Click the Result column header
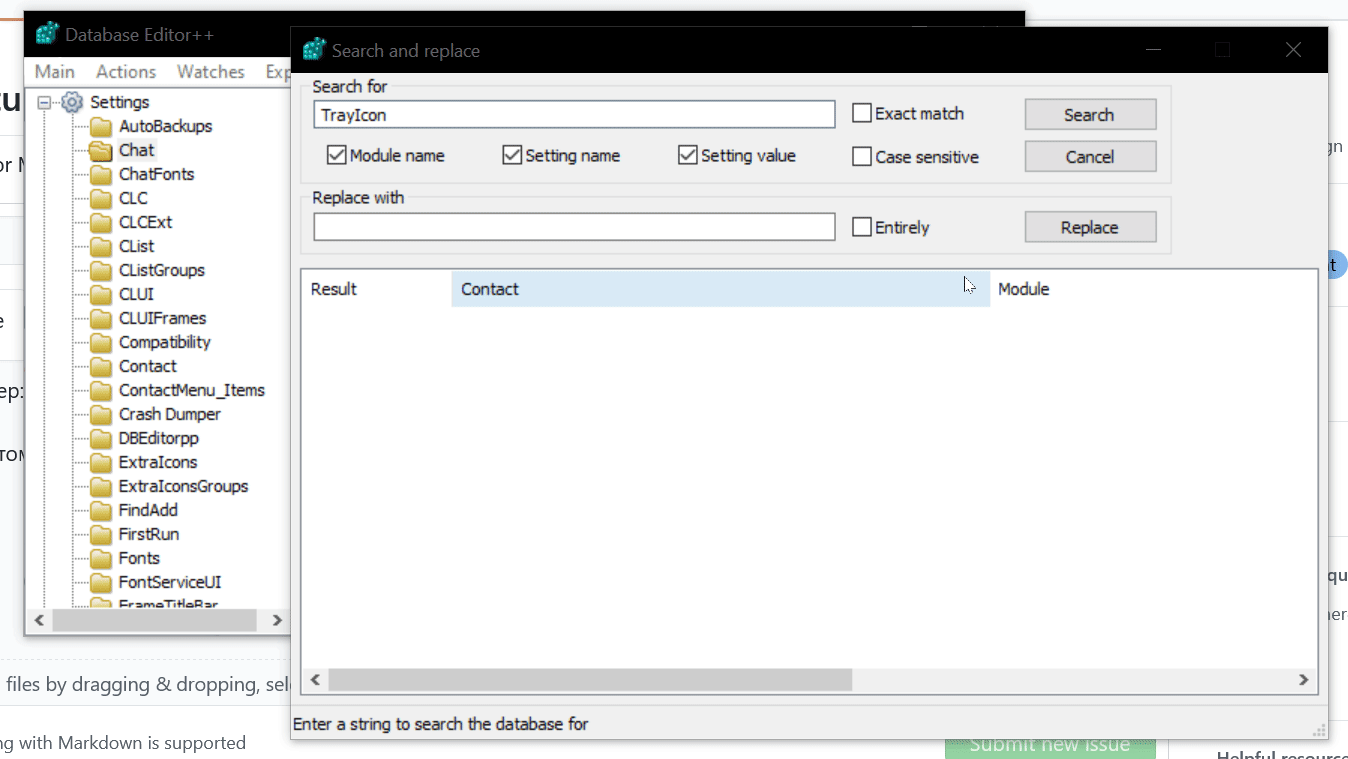 377,289
